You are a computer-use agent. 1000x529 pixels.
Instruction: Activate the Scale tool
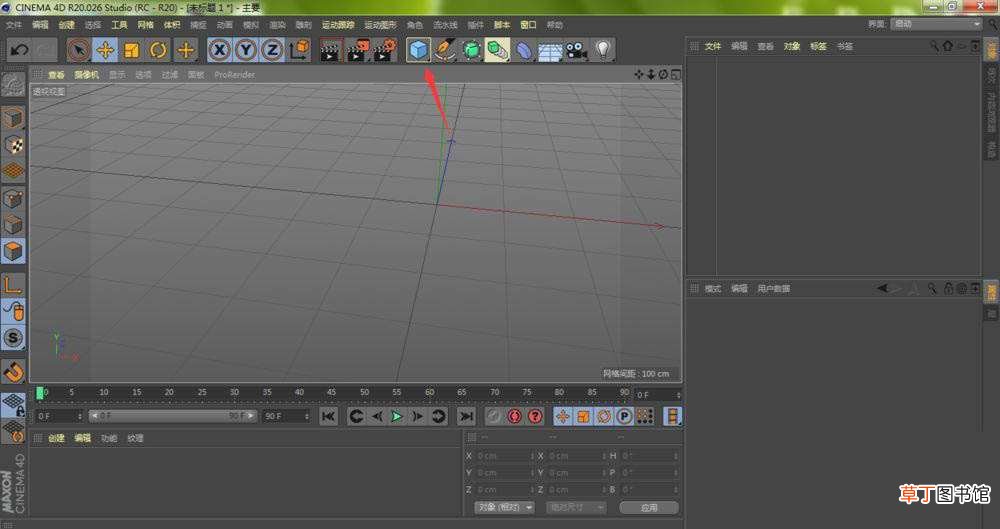pyautogui.click(x=131, y=50)
